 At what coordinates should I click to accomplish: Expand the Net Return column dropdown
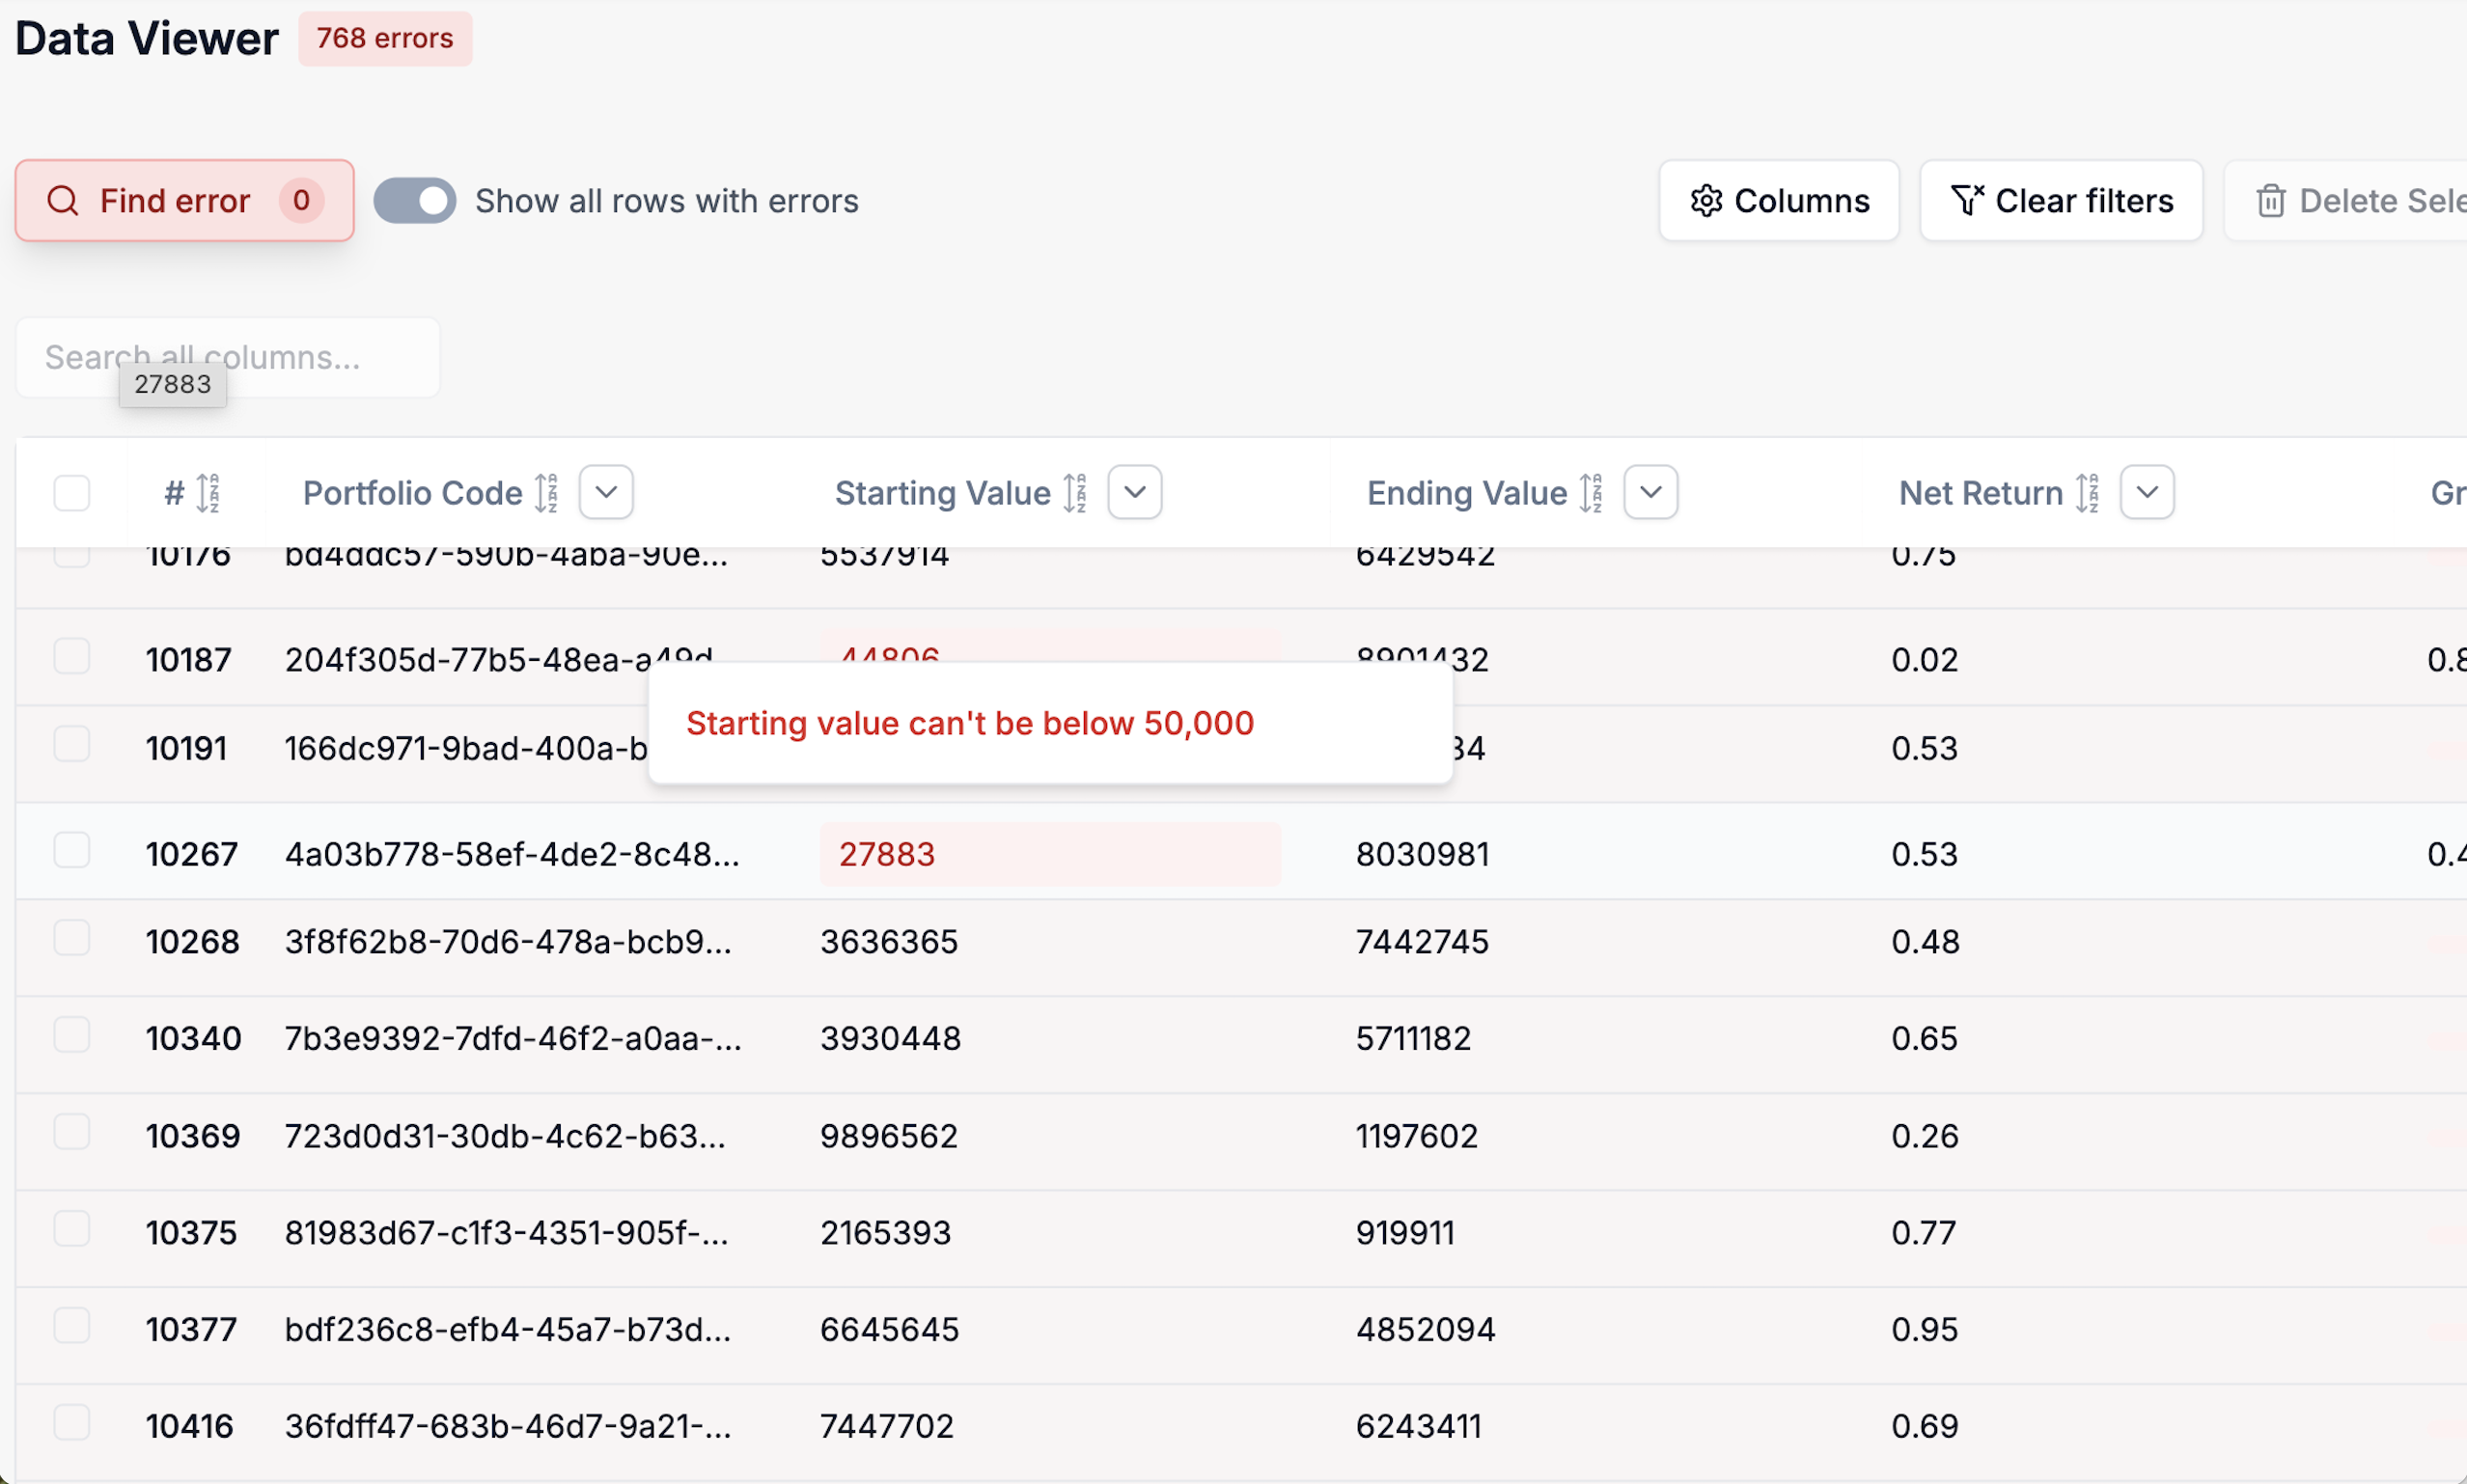[x=2148, y=492]
